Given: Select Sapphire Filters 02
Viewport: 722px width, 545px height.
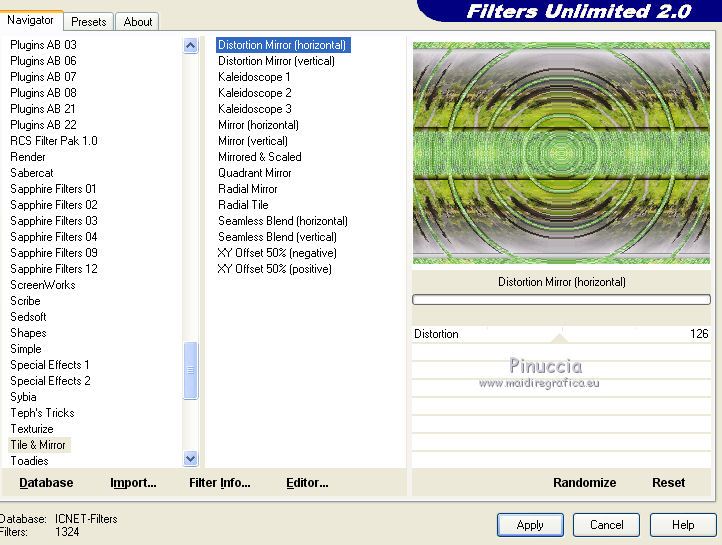Looking at the screenshot, I should point(54,205).
